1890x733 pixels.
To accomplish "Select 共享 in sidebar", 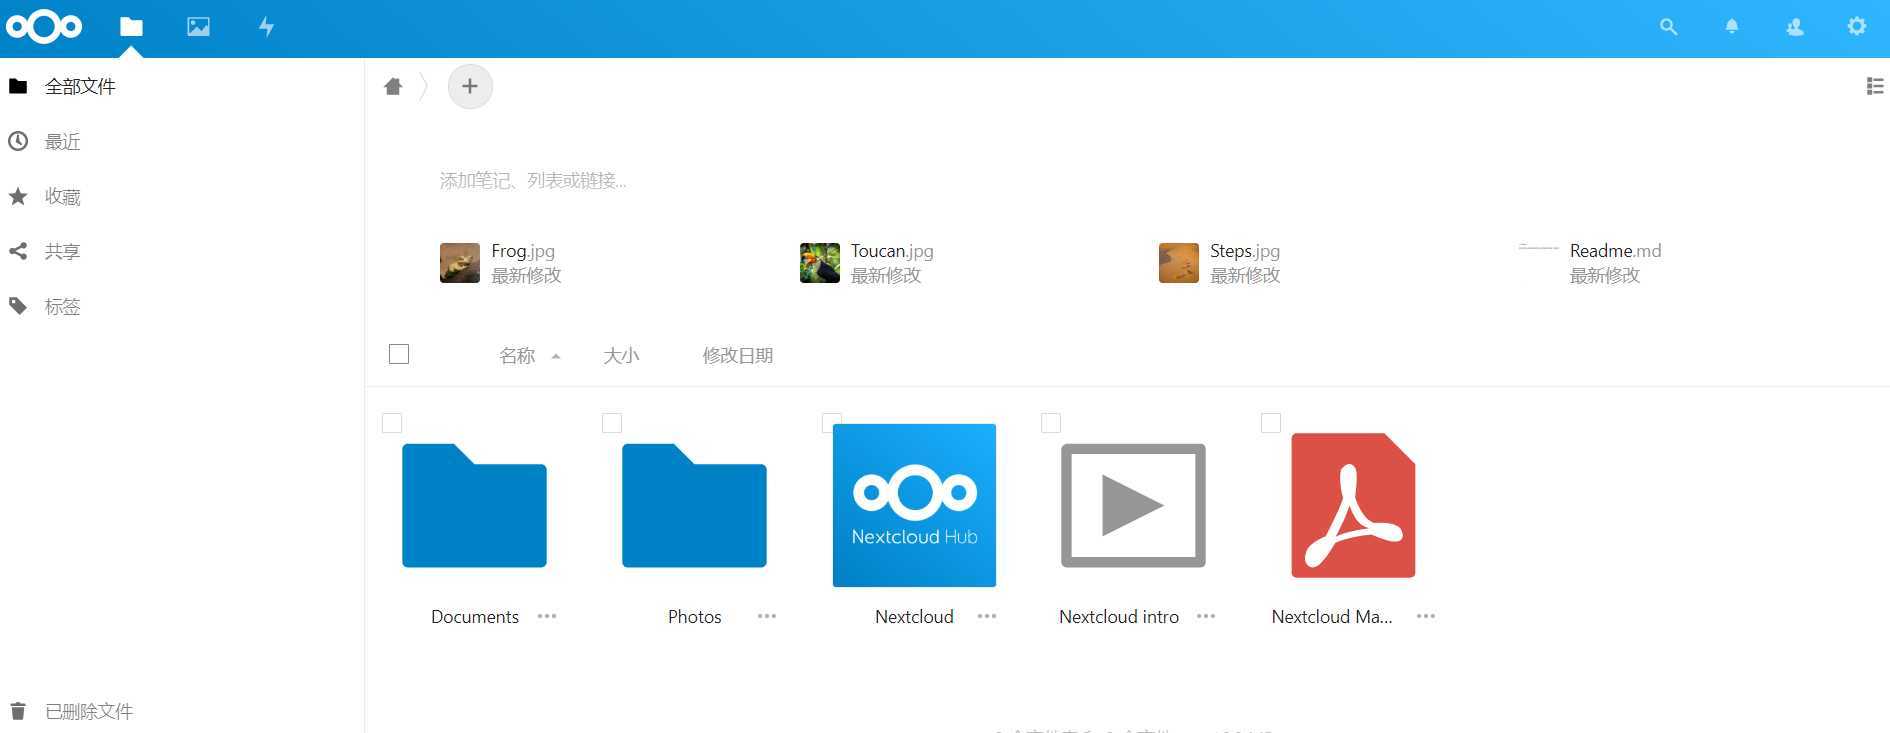I will [181, 251].
